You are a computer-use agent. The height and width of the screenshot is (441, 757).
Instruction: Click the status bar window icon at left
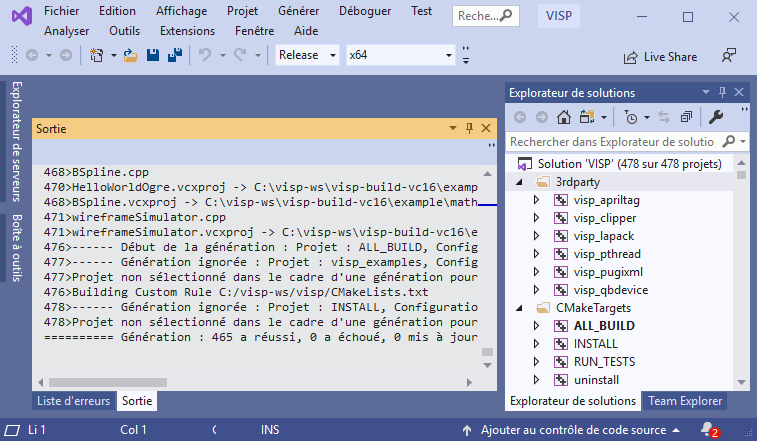[x=12, y=429]
